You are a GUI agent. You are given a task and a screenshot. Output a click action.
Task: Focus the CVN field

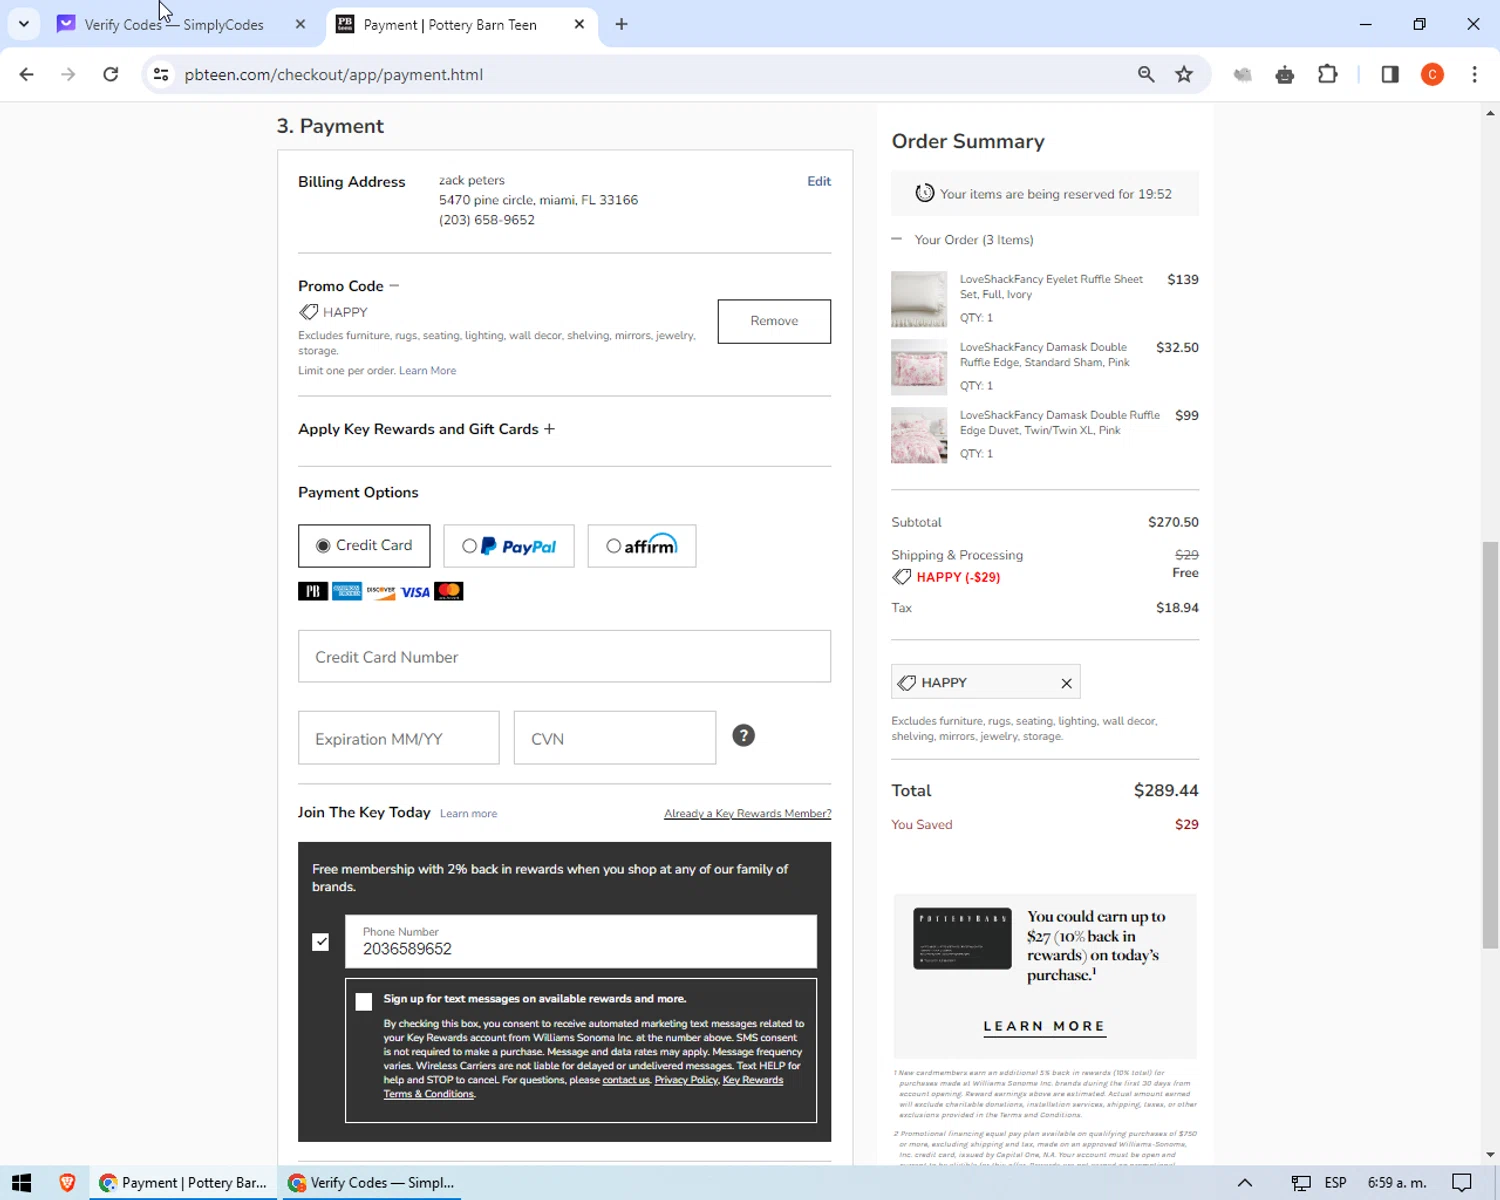pos(615,738)
